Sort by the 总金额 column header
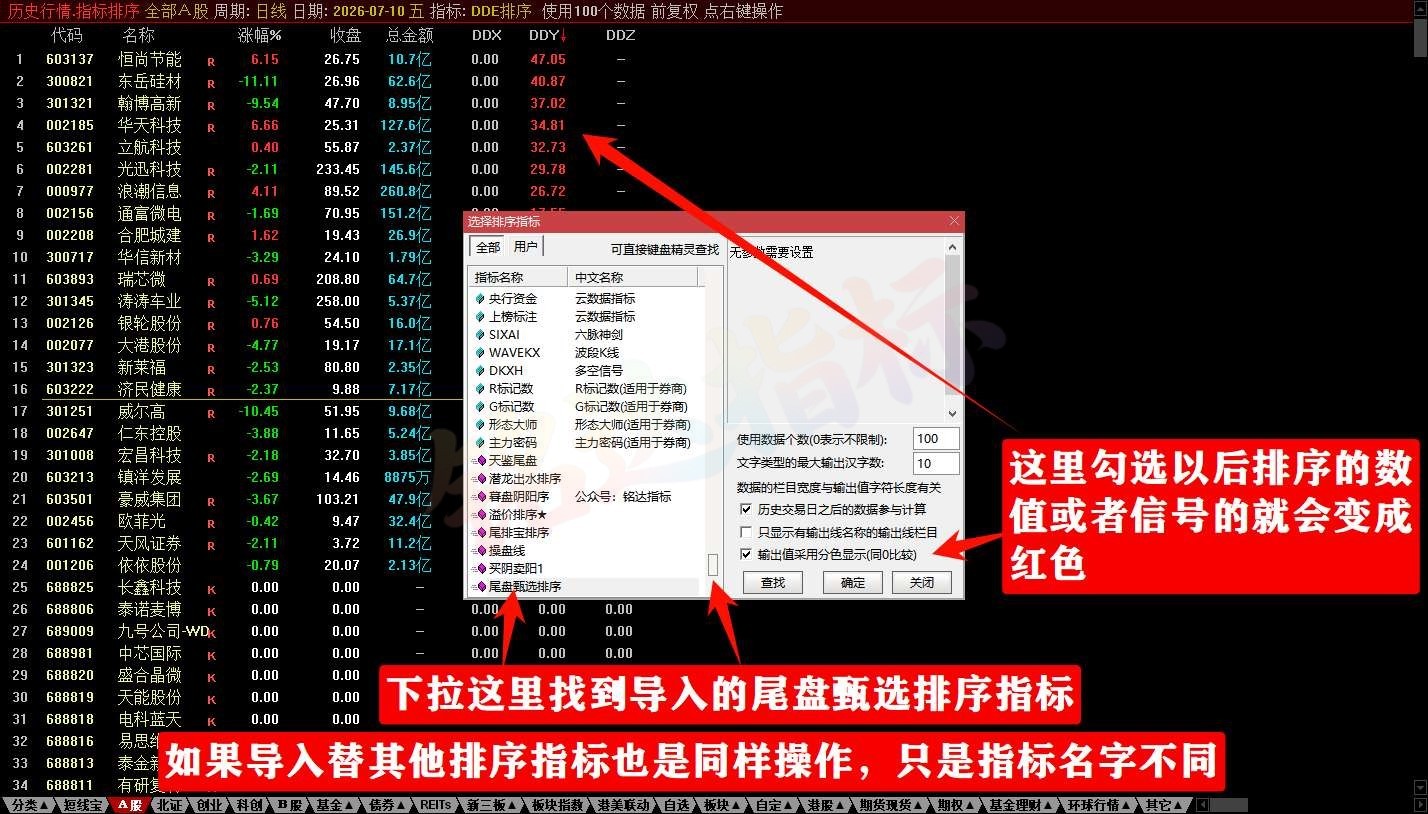 [x=409, y=36]
